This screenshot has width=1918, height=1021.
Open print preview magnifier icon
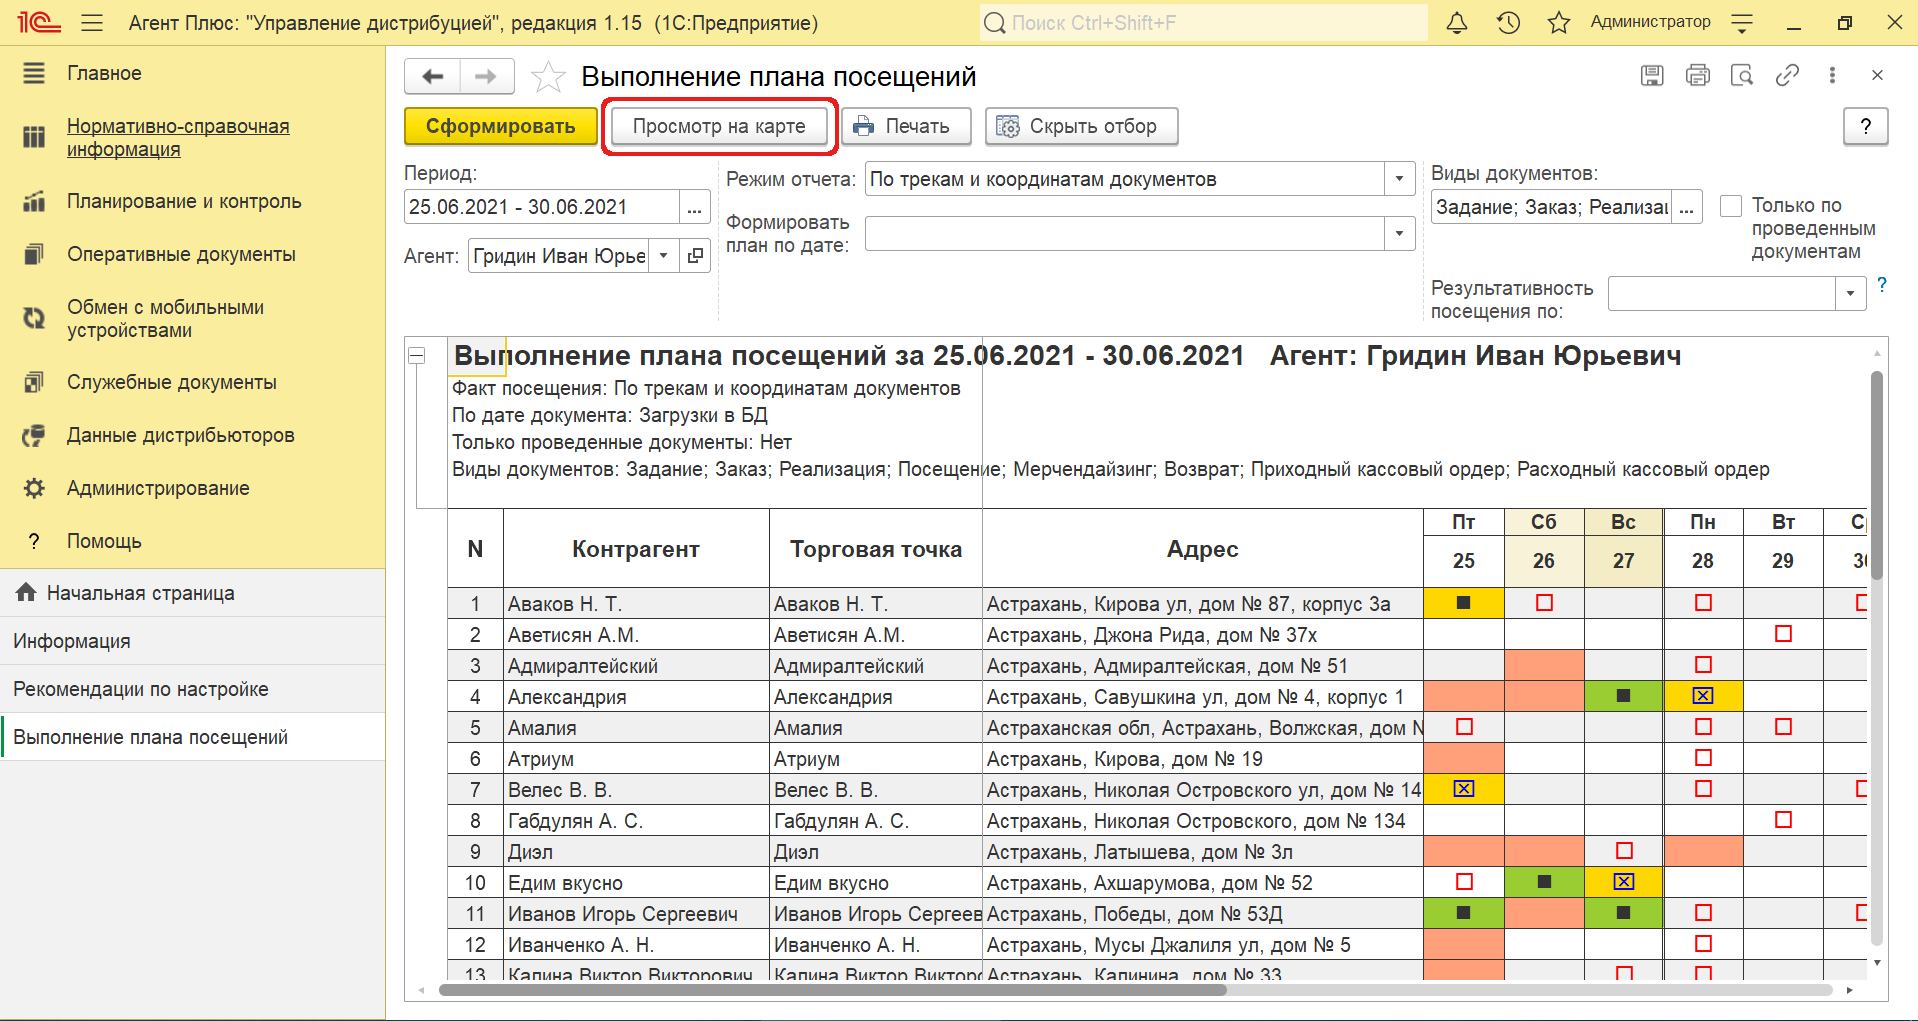pos(1742,75)
